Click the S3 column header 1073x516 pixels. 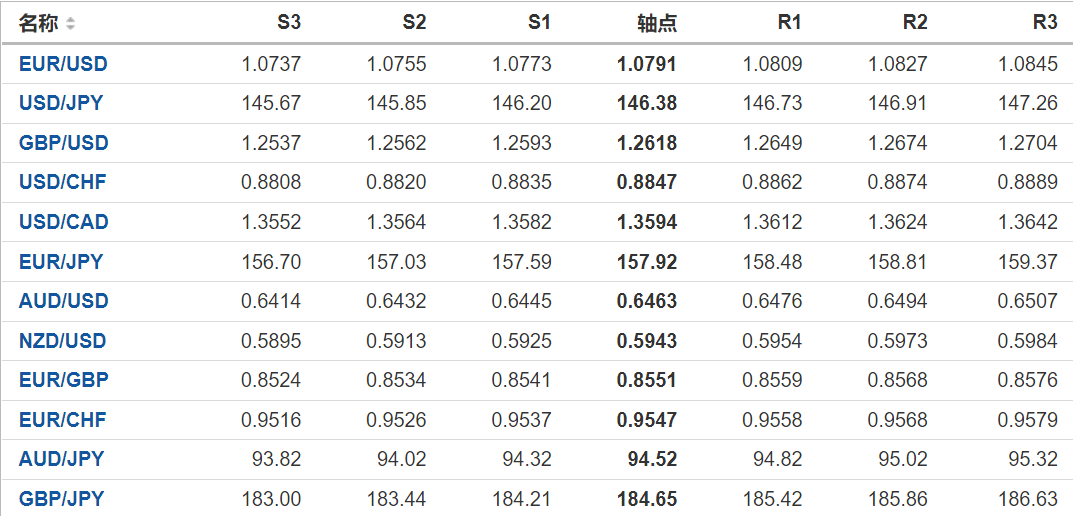pos(289,23)
